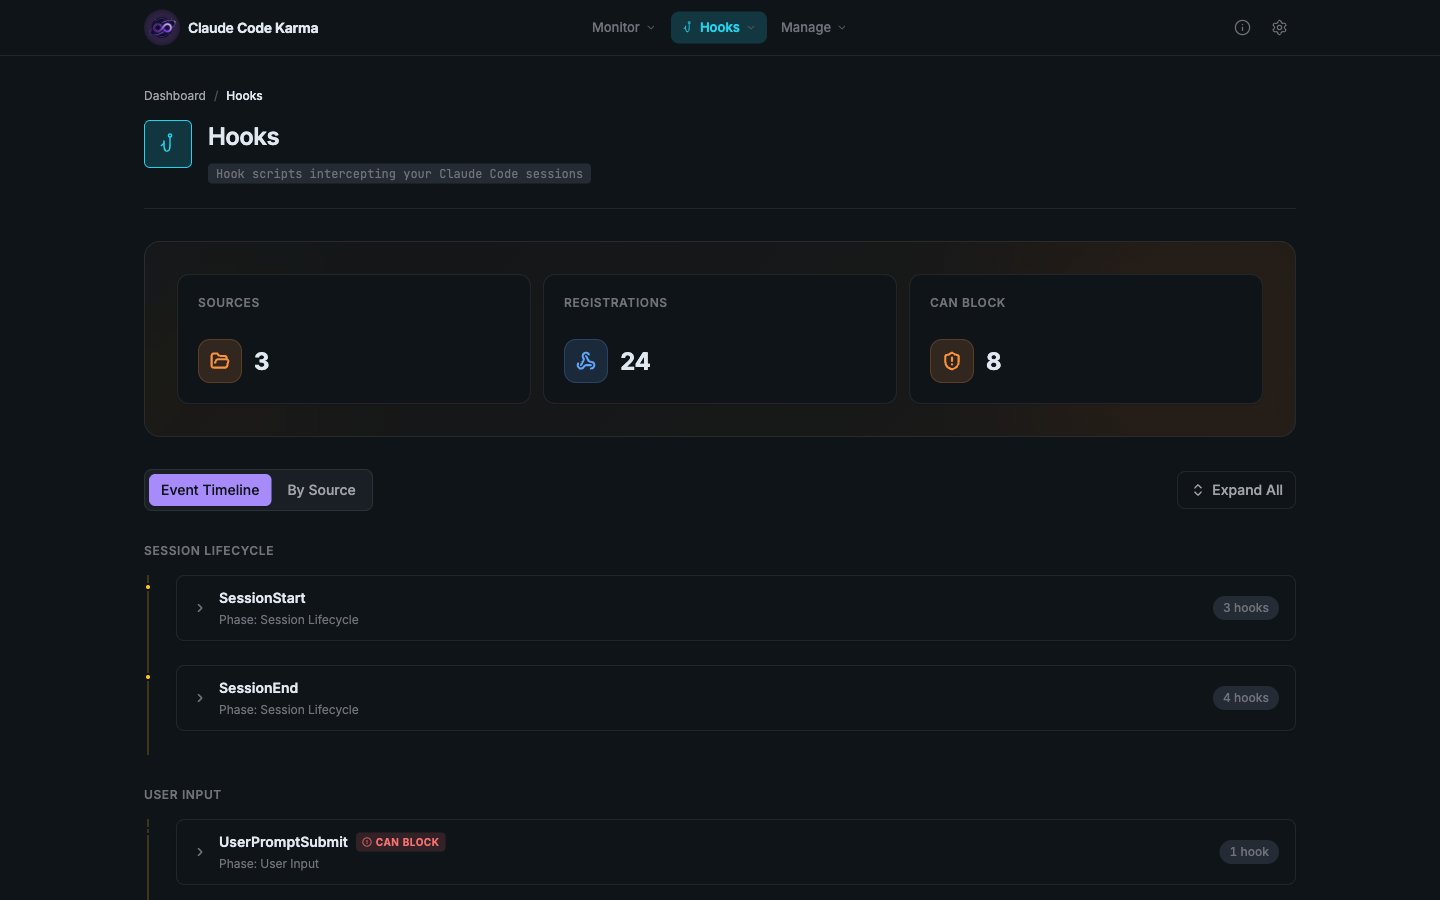The width and height of the screenshot is (1440, 900).
Task: Click the hook scripts description text
Action: (399, 174)
